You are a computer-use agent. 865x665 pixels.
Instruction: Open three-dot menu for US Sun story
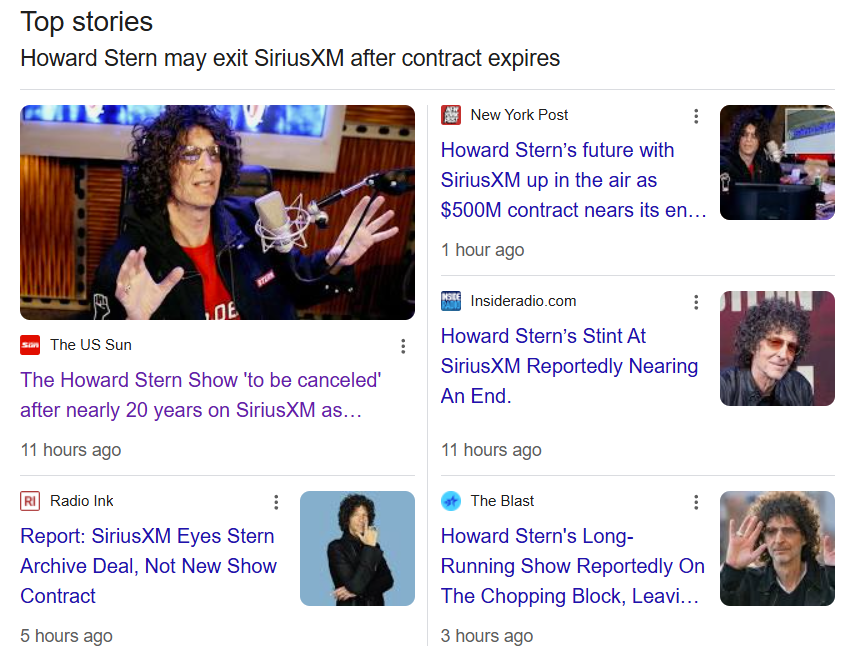coord(403,346)
